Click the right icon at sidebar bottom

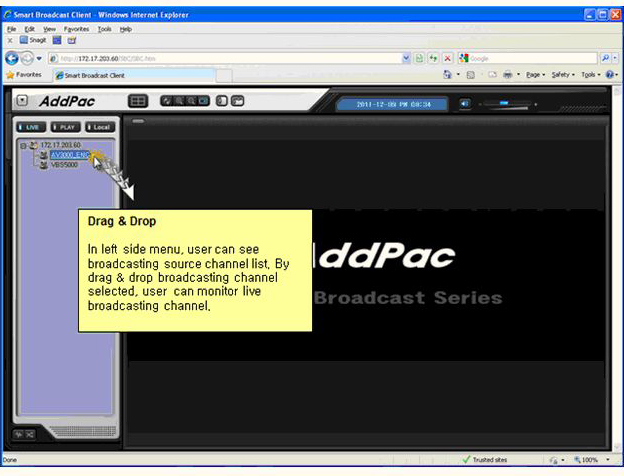click(x=30, y=435)
